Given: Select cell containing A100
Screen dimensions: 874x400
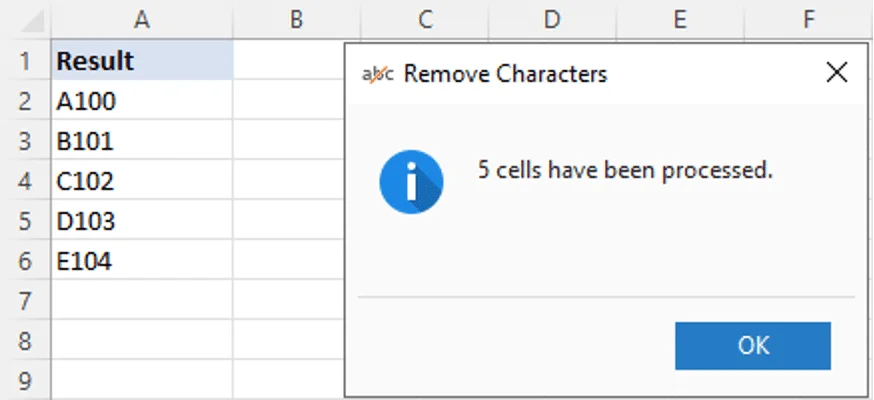Looking at the screenshot, I should pyautogui.click(x=141, y=101).
